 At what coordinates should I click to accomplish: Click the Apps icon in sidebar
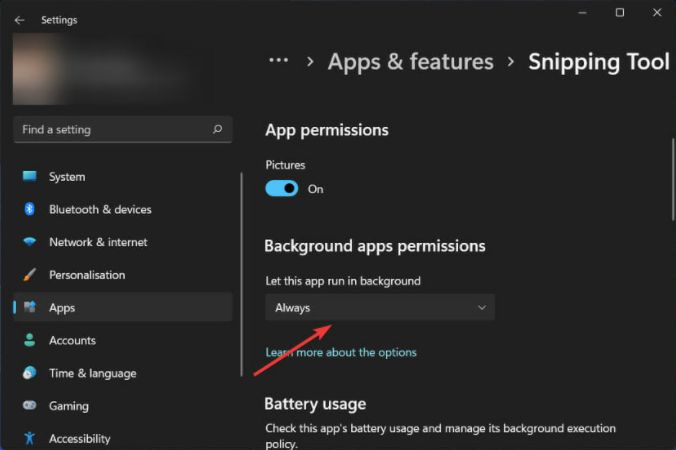[30, 307]
